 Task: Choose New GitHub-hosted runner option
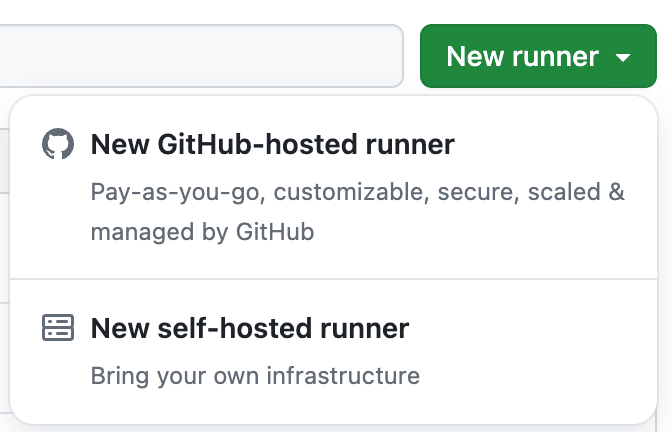click(333, 187)
